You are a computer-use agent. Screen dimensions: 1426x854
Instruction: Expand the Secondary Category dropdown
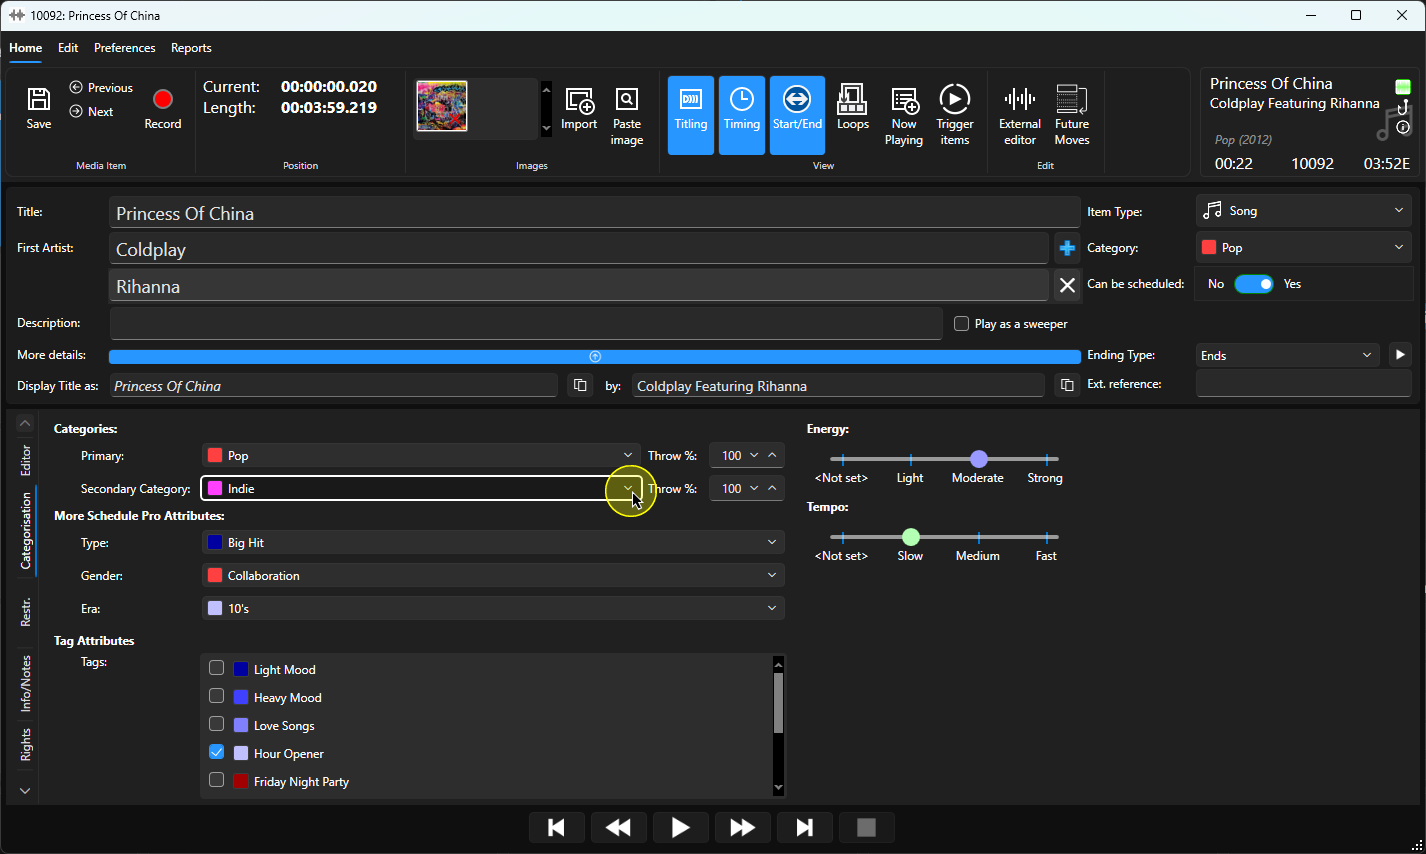pyautogui.click(x=628, y=488)
